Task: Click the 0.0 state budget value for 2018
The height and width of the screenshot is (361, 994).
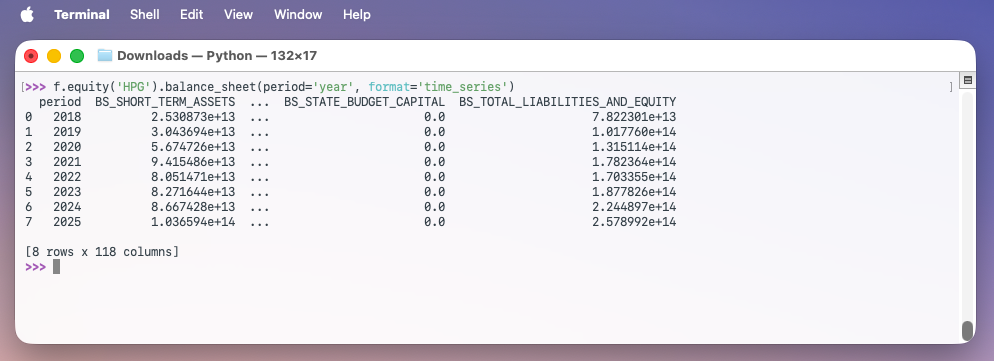Action: click(x=435, y=117)
